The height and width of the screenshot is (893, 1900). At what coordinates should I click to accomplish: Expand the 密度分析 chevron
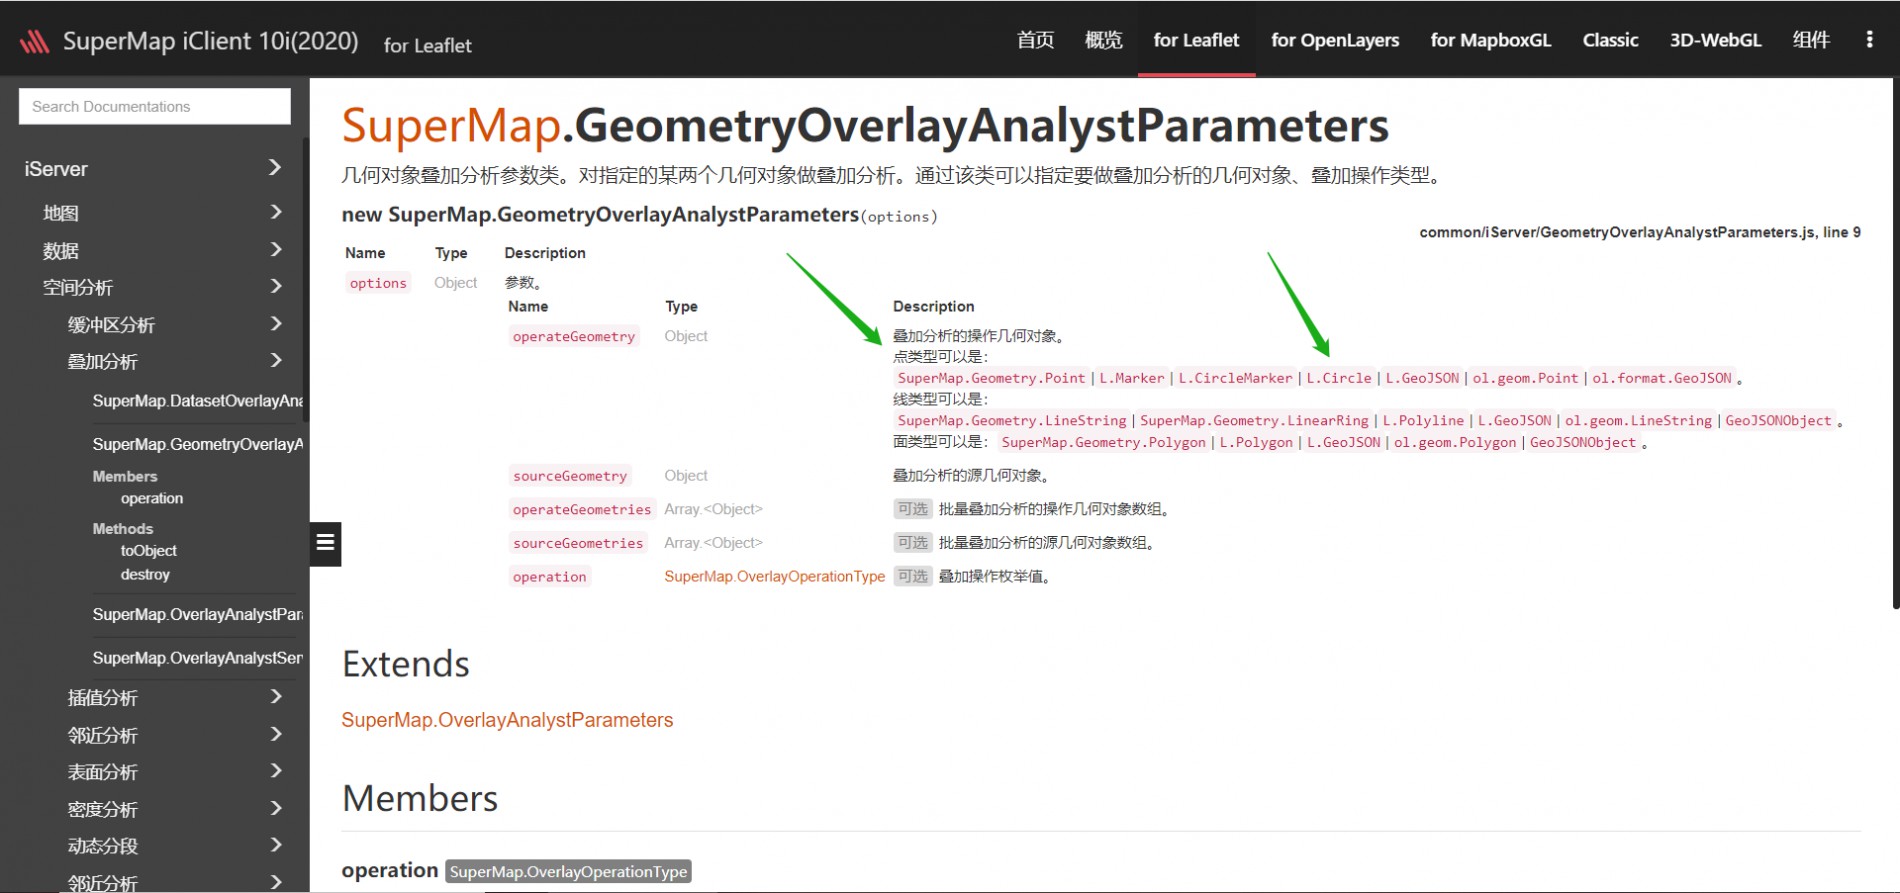click(275, 808)
